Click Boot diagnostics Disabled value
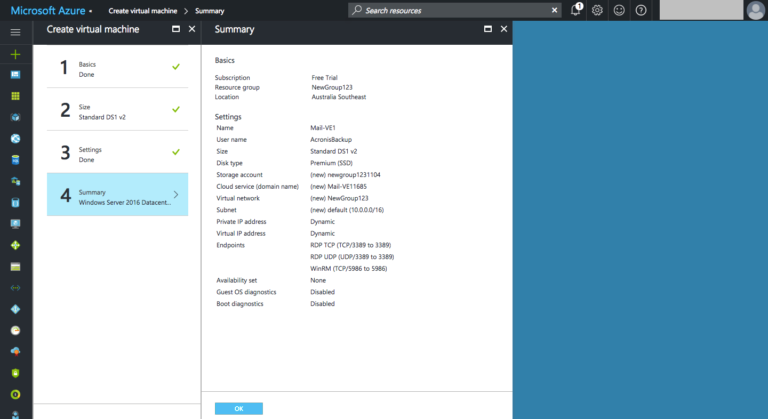The width and height of the screenshot is (768, 419). click(x=322, y=304)
